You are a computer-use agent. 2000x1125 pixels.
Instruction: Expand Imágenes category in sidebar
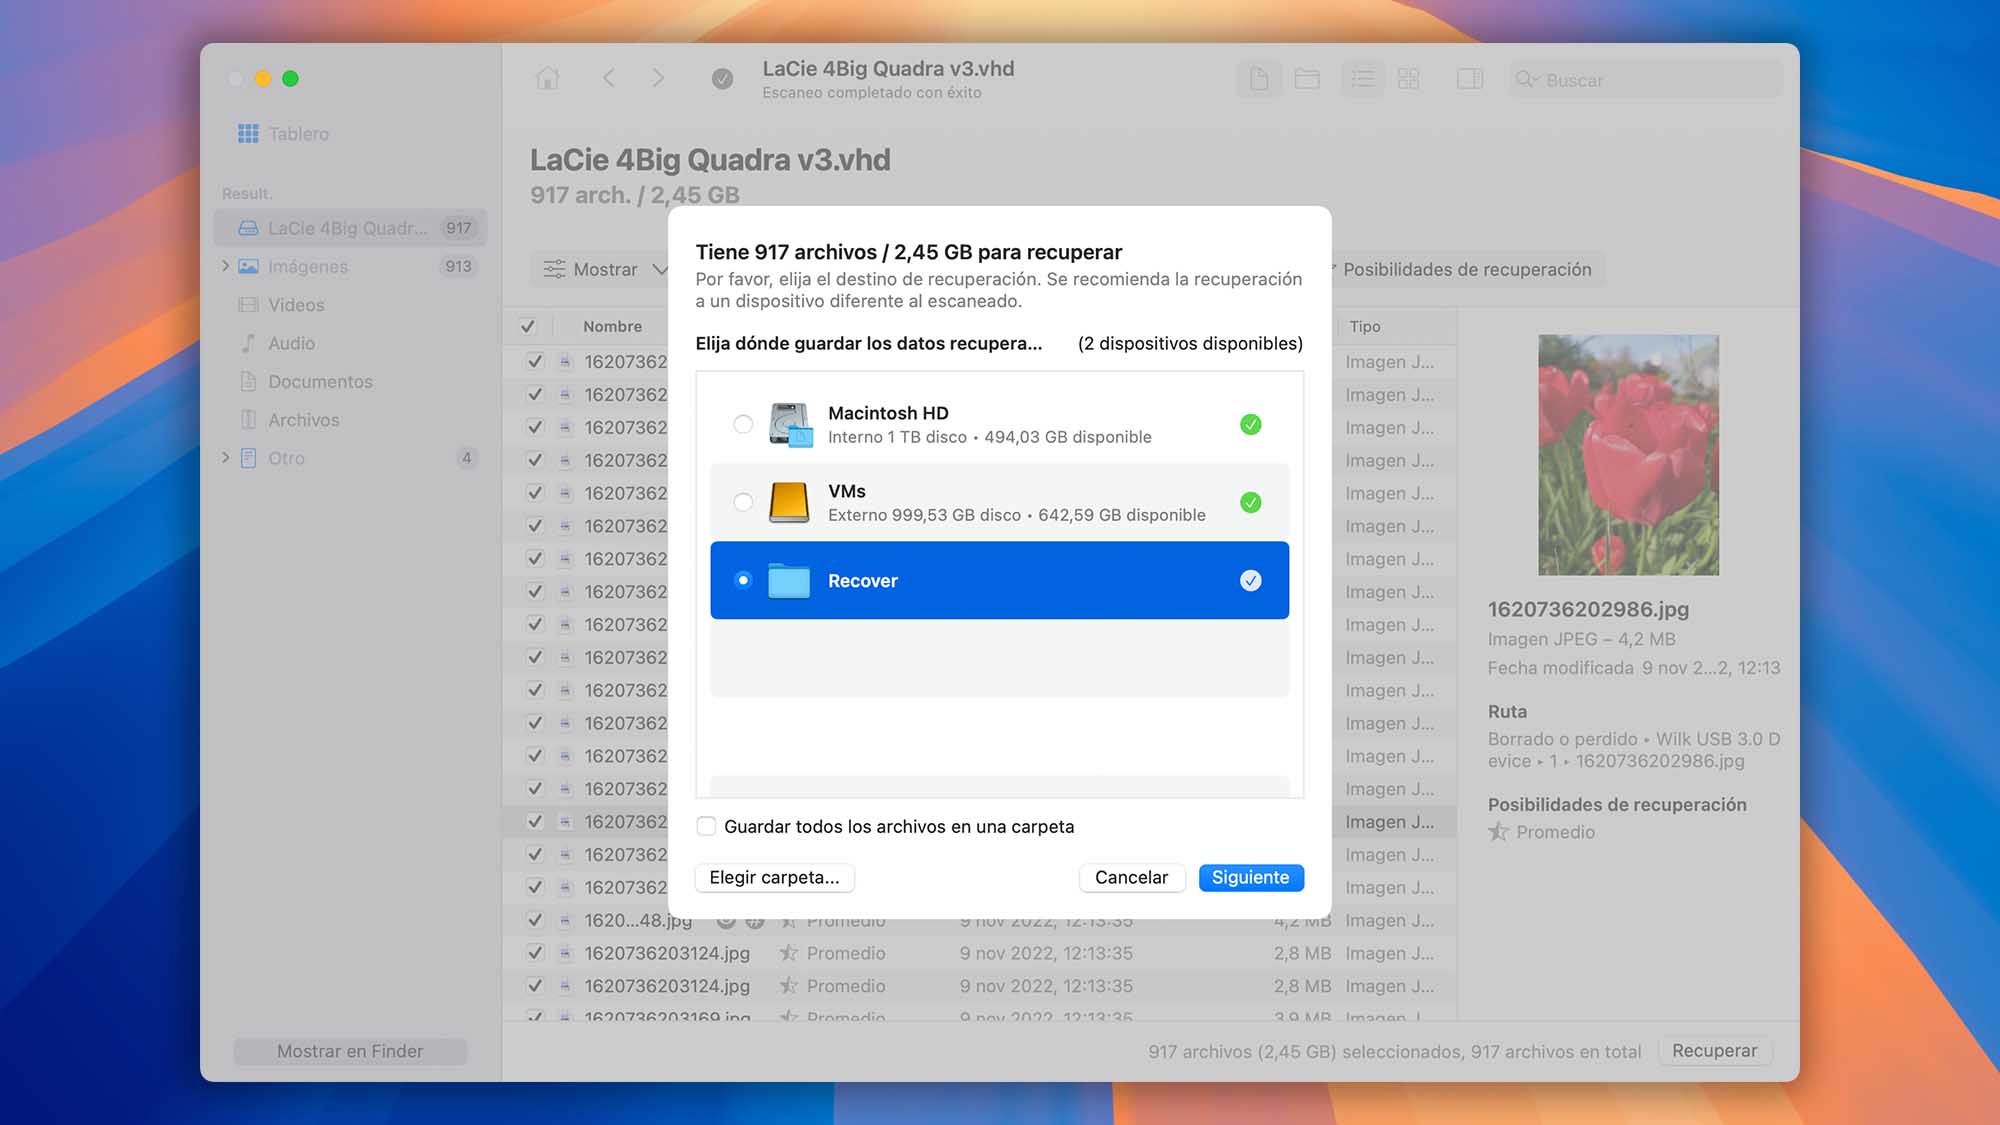coord(229,265)
